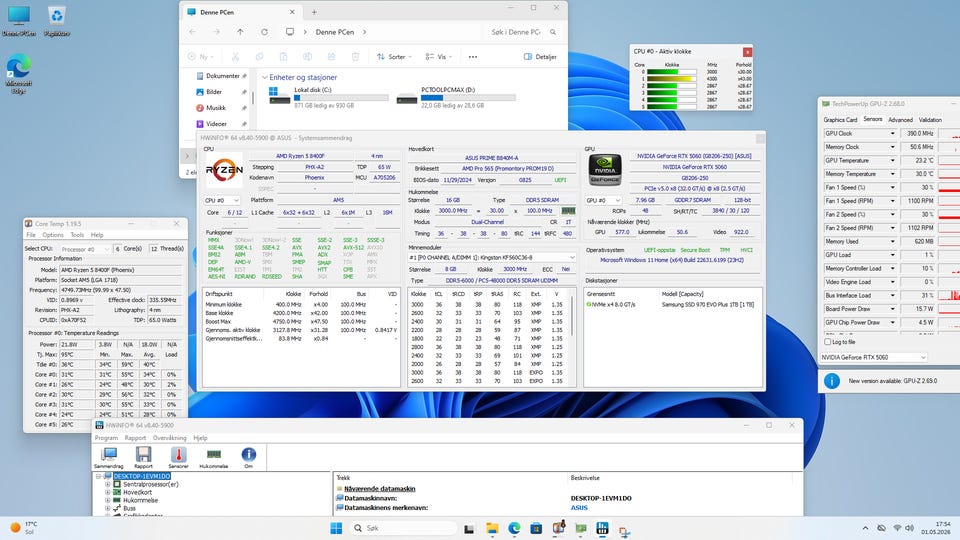Viewport: 960px width, 540px height.
Task: Click the taskbar Søk search box
Action: (x=402, y=528)
